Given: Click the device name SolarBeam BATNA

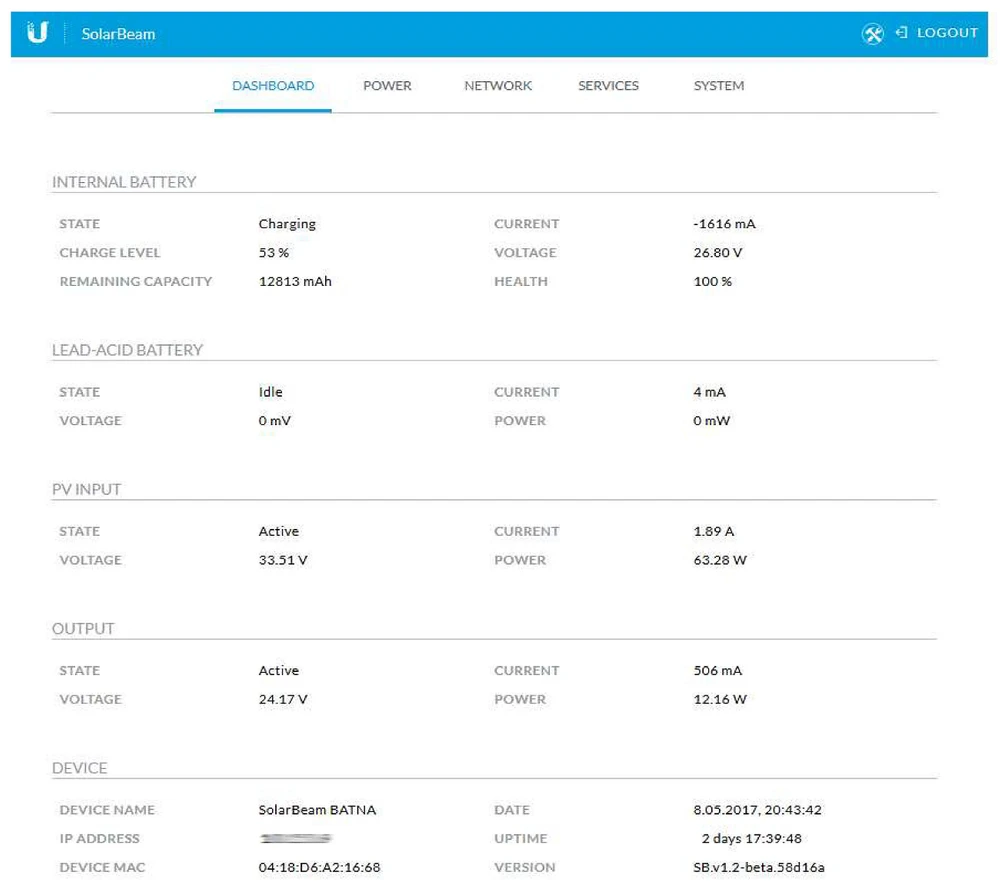Looking at the screenshot, I should click(x=317, y=810).
